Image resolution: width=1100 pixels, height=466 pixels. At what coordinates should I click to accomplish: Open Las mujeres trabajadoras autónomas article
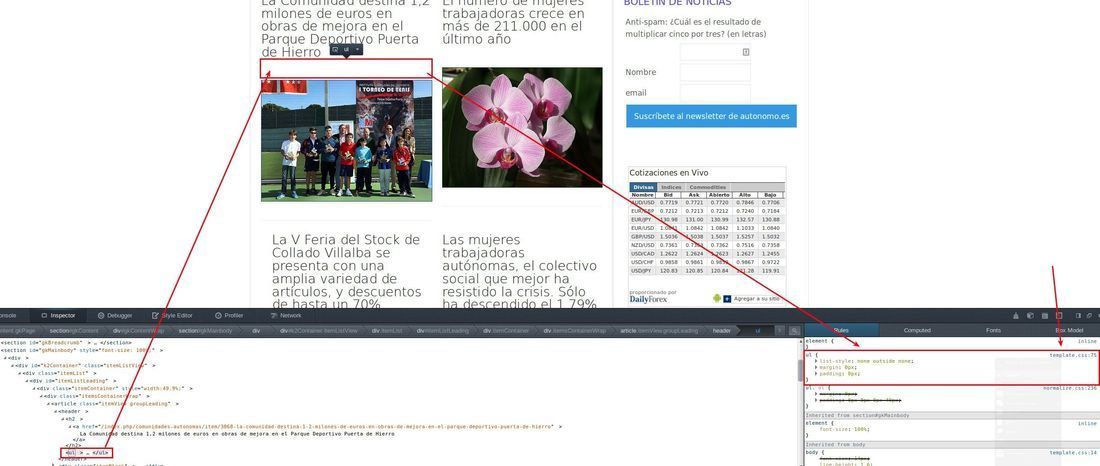point(520,272)
